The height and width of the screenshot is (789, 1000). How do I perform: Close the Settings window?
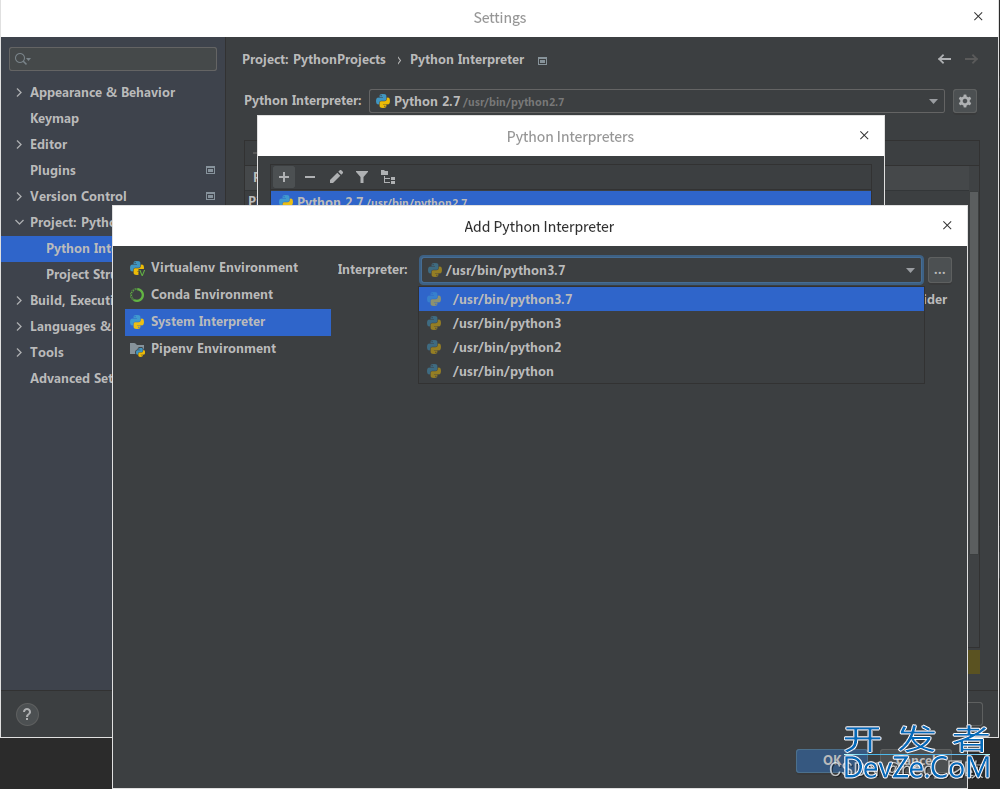tap(978, 17)
